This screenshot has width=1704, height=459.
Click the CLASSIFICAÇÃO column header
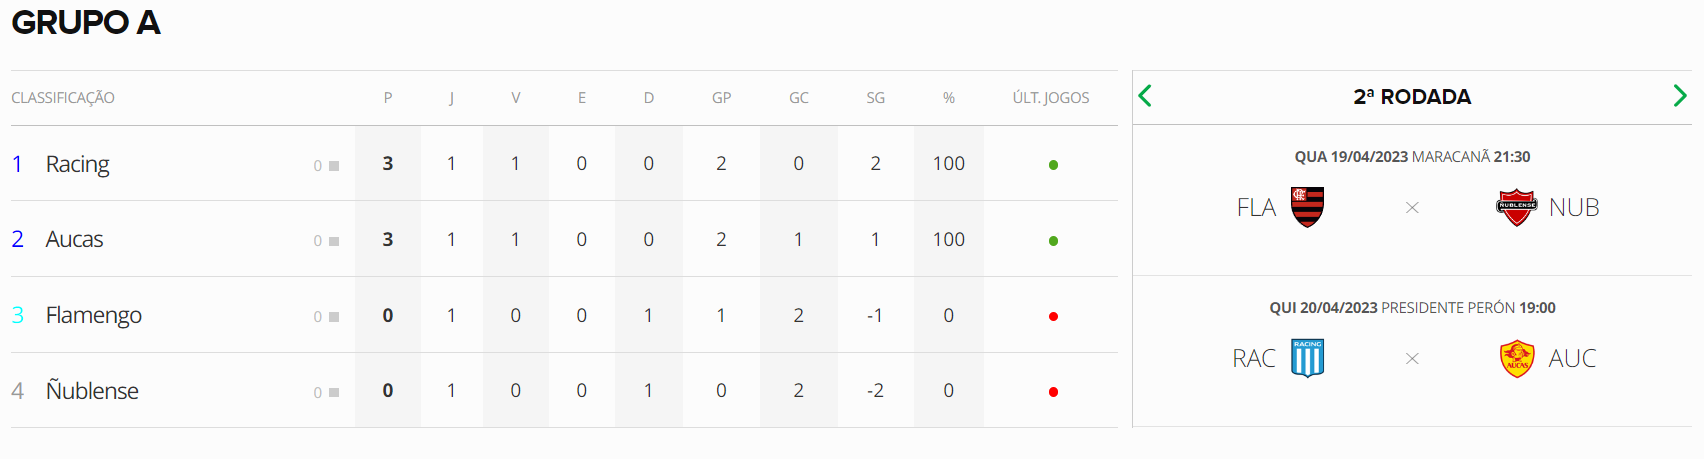coord(63,98)
